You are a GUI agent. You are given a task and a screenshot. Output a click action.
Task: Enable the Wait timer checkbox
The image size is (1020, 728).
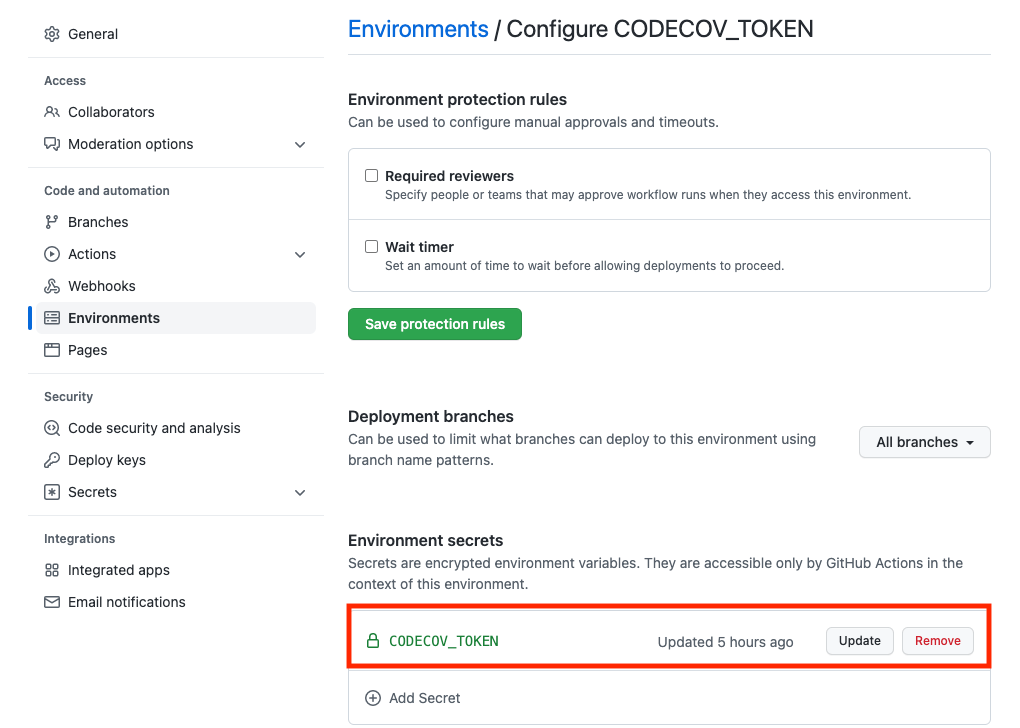371,247
